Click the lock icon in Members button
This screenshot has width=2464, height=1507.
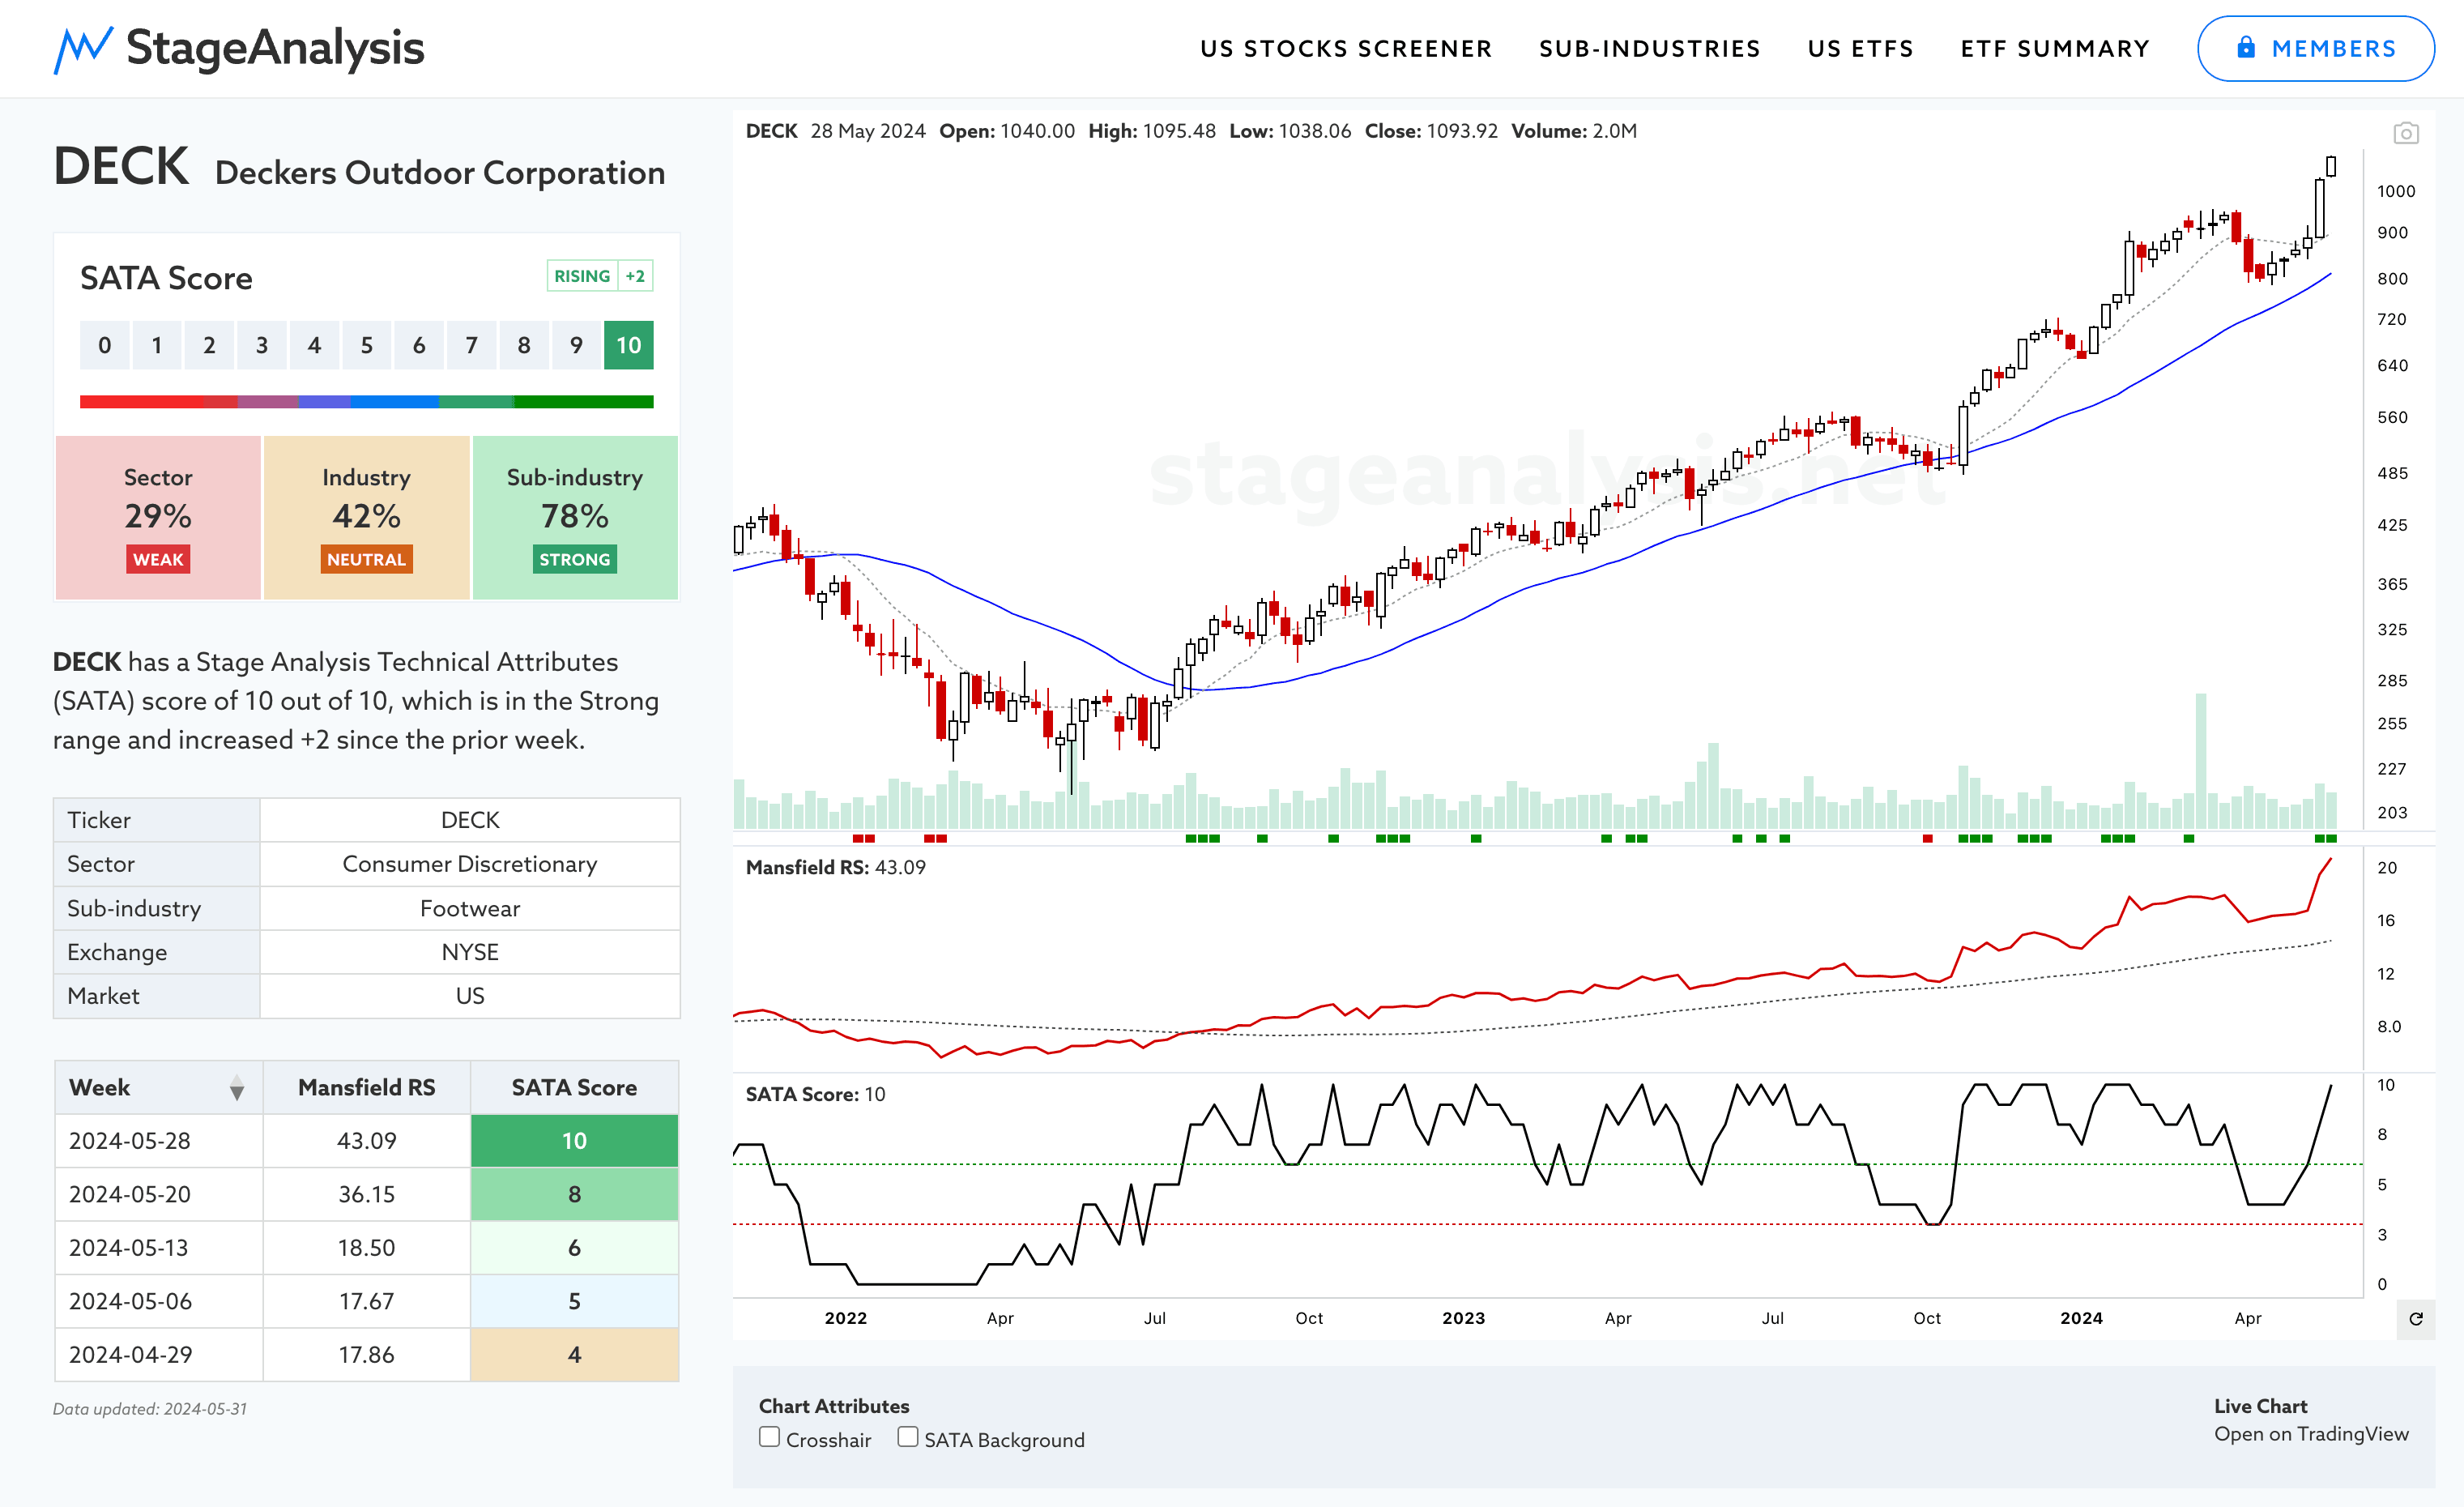[x=2246, y=47]
